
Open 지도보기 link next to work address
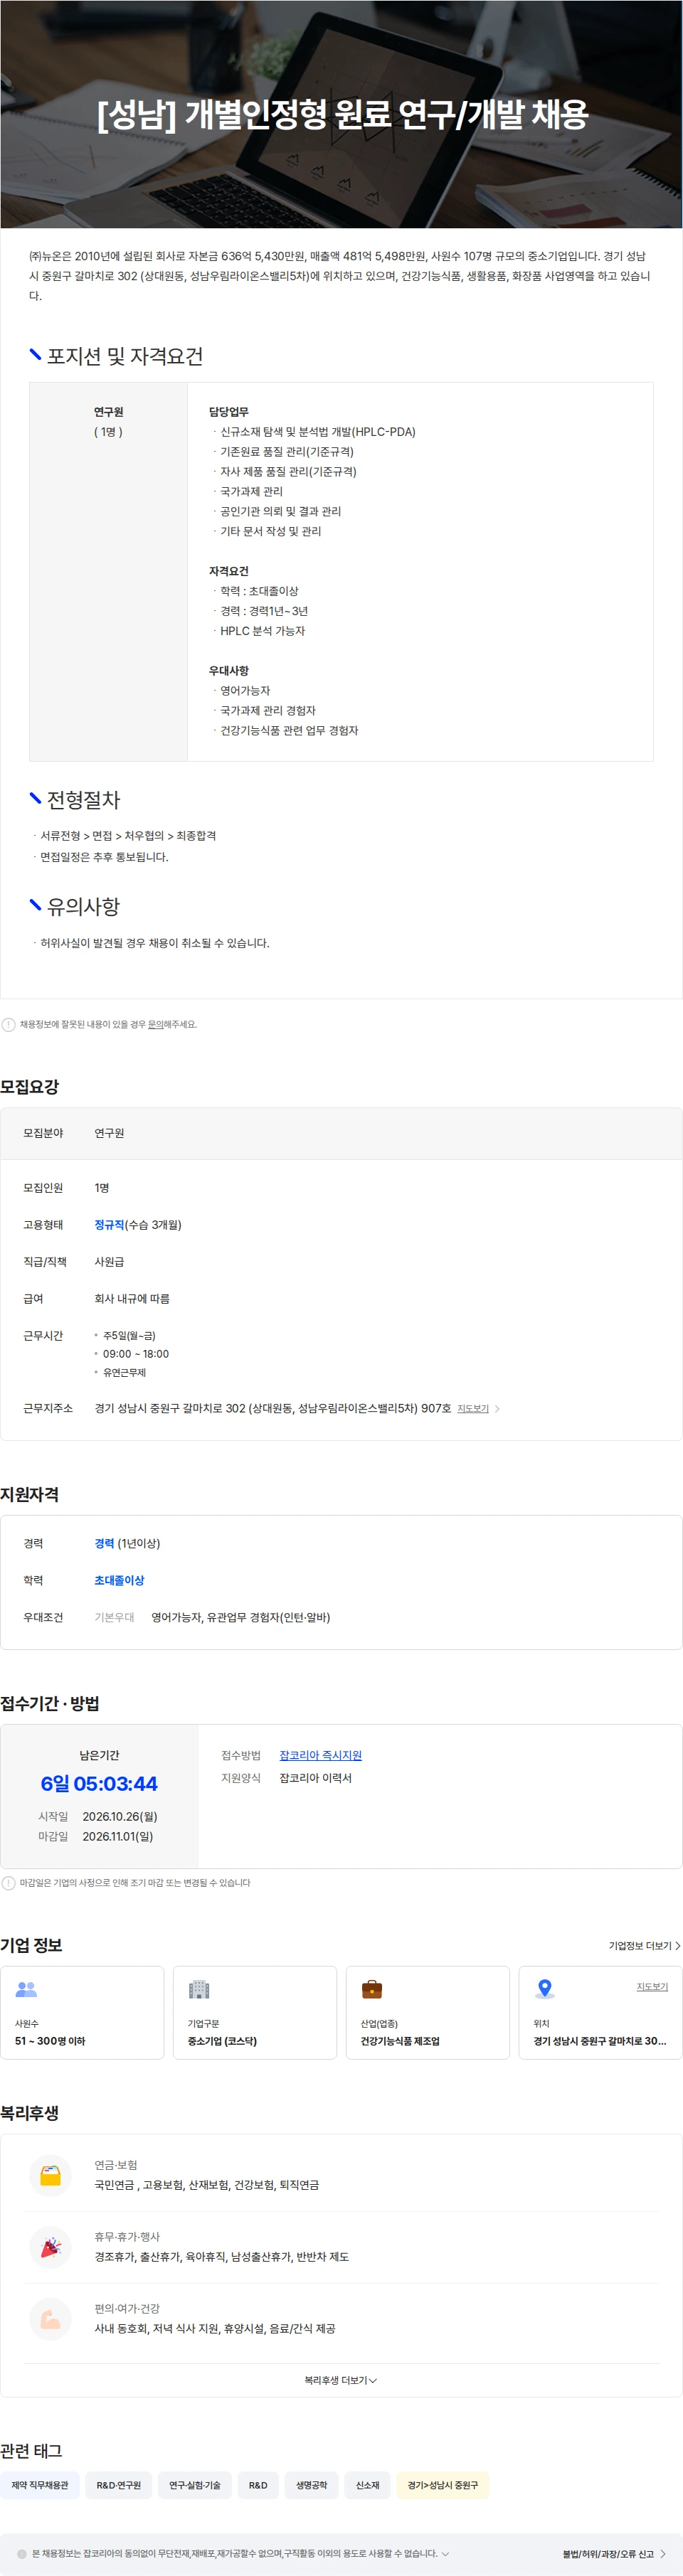tap(473, 1408)
